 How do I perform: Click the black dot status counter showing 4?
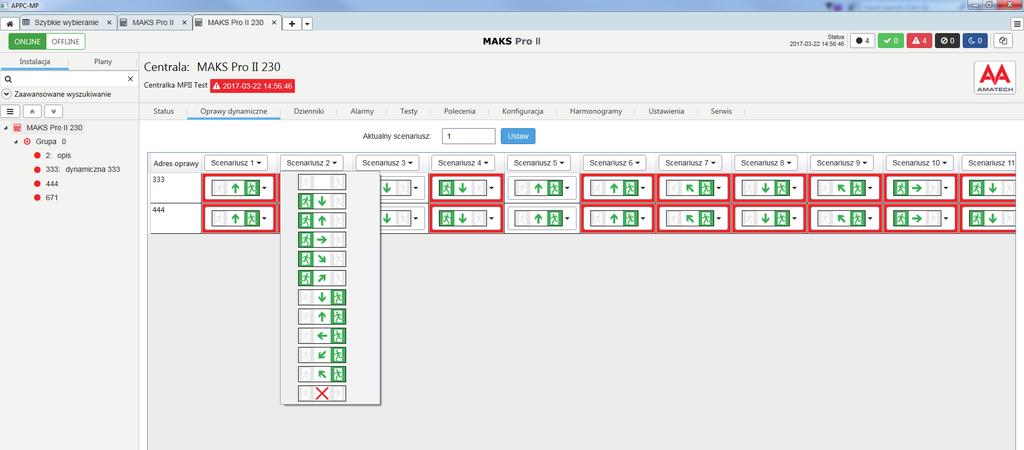click(863, 40)
